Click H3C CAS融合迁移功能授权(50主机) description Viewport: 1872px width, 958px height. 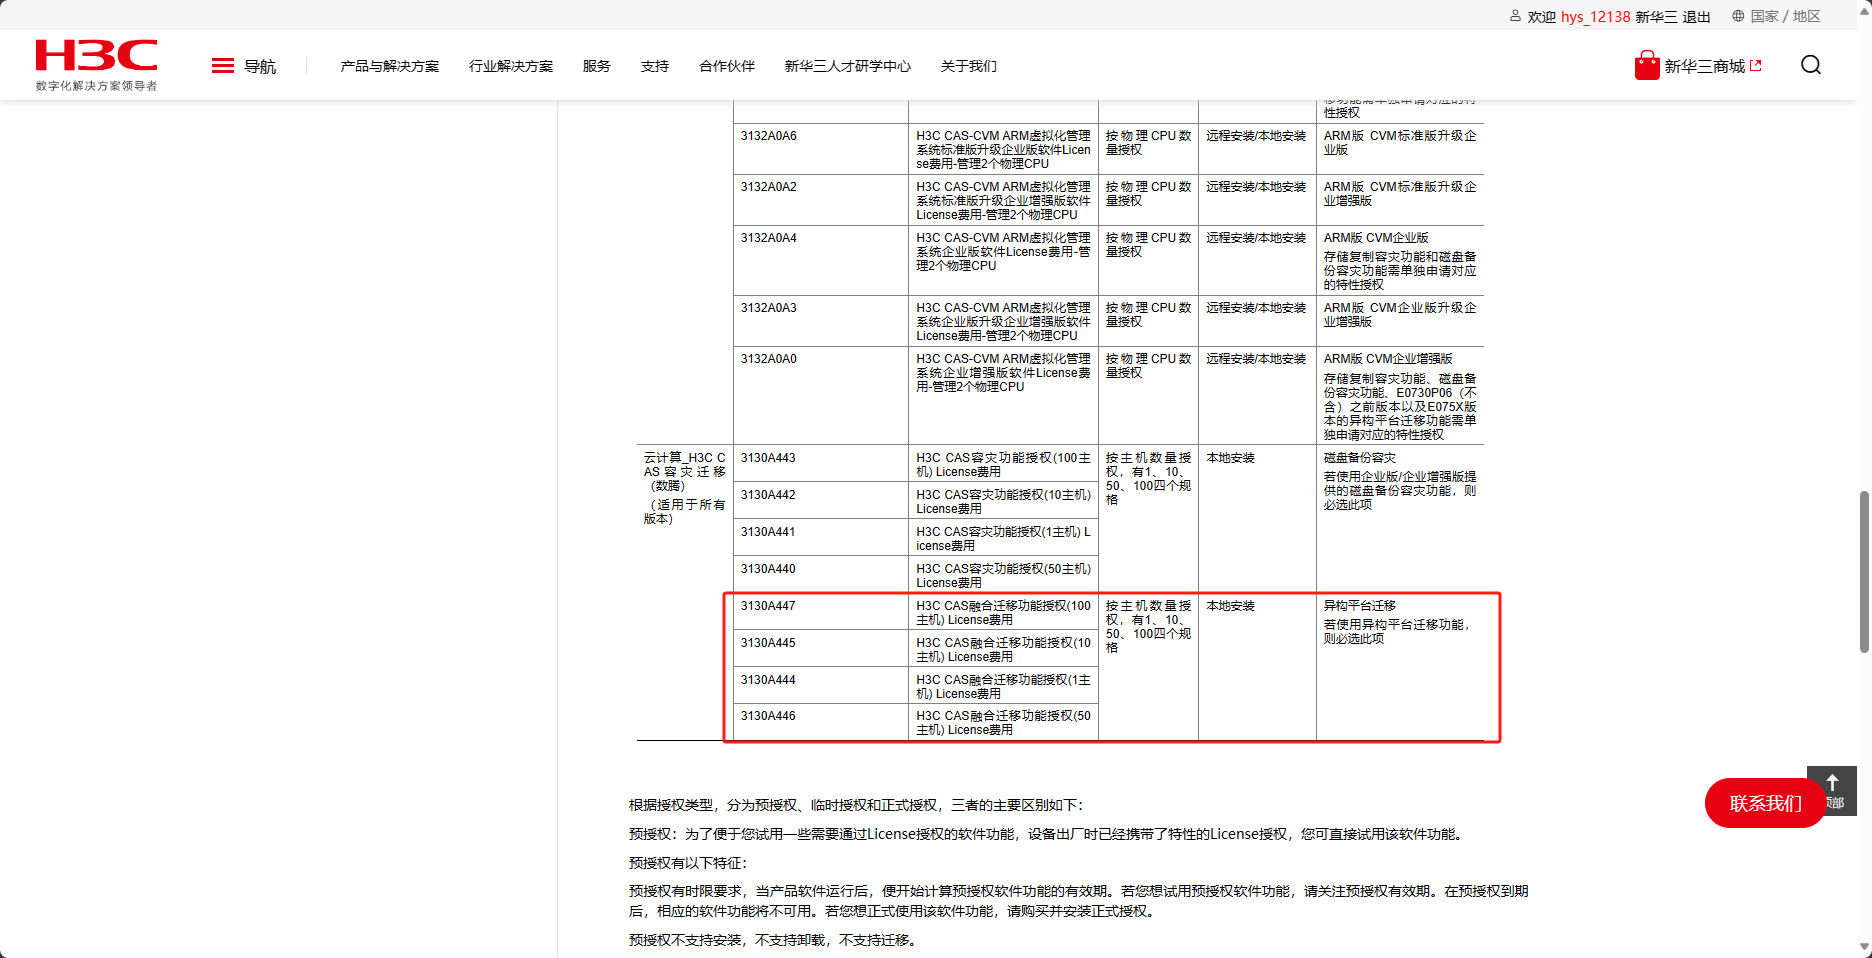pyautogui.click(x=1003, y=723)
